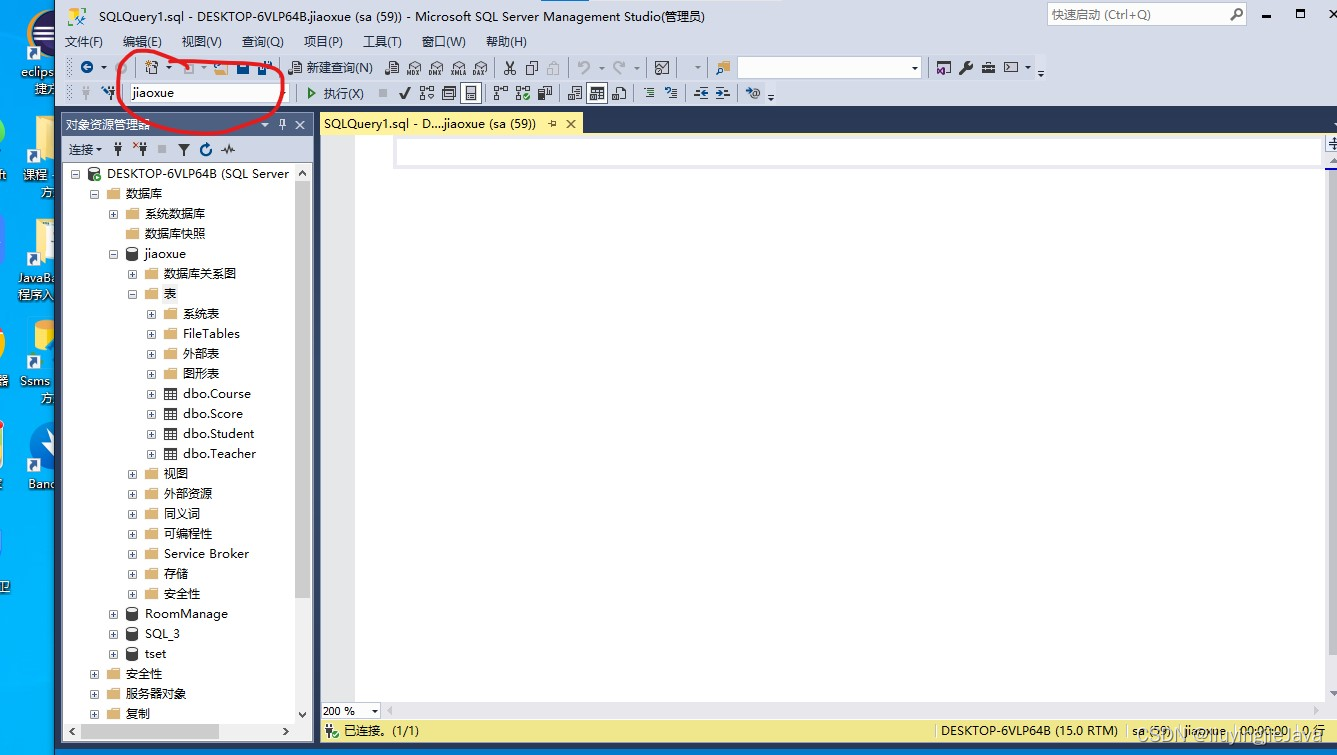This screenshot has width=1337, height=755.
Task: Toggle Include Actual Execution Plan
Action: coord(501,93)
